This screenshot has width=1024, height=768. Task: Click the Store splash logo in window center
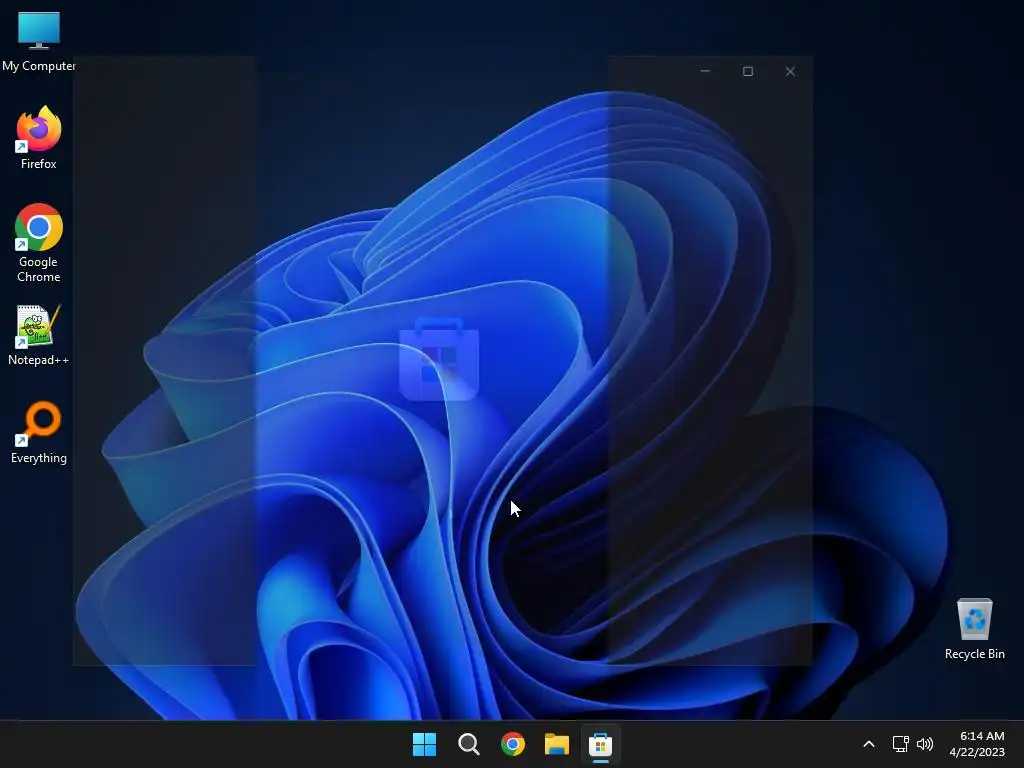pyautogui.click(x=439, y=360)
